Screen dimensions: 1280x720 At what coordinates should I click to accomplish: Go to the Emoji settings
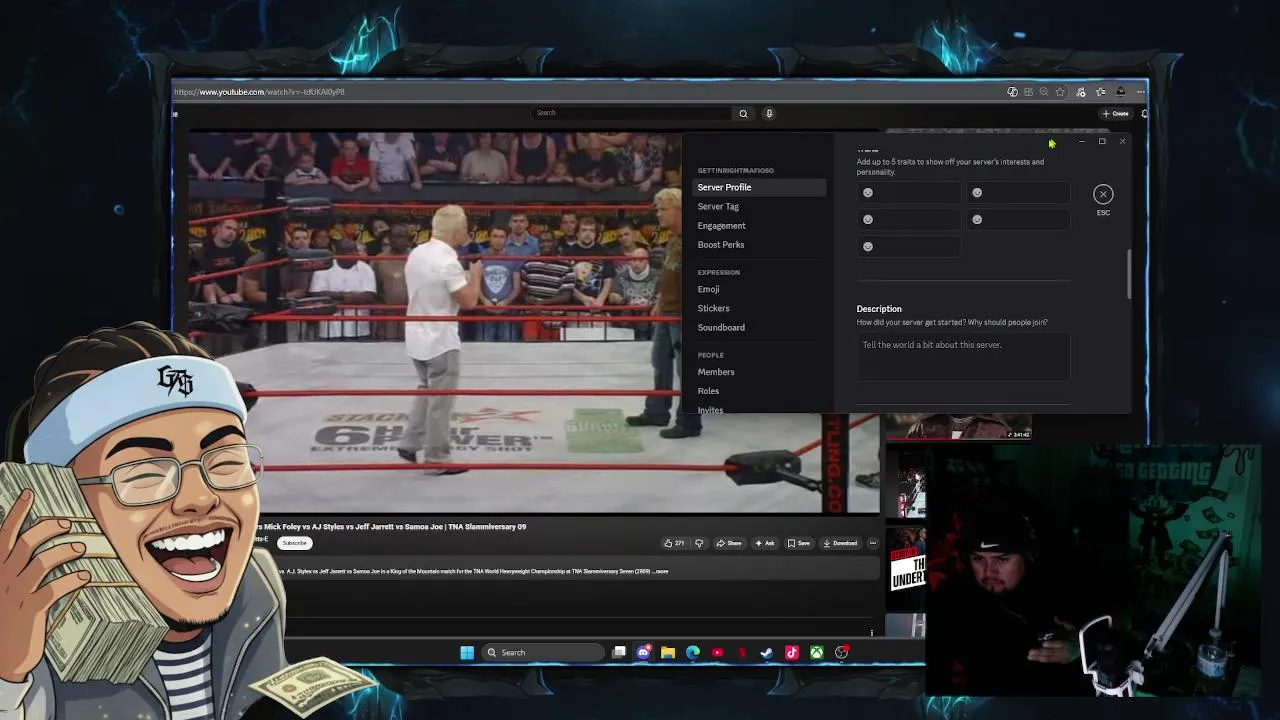click(708, 289)
